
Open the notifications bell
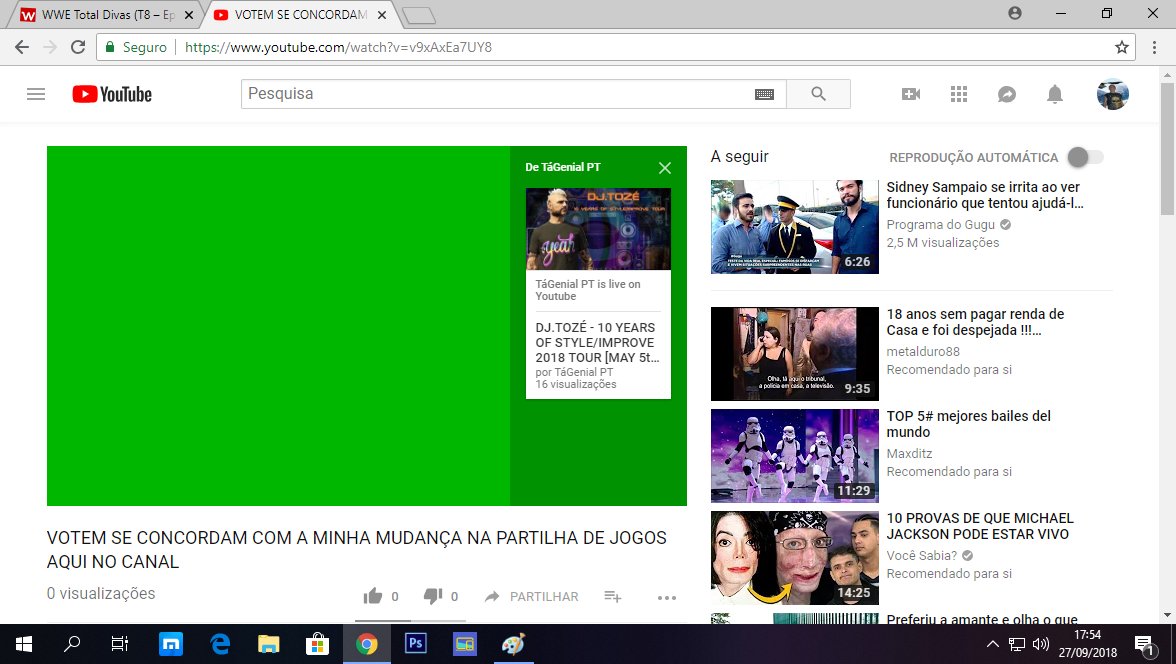pyautogui.click(x=1054, y=94)
